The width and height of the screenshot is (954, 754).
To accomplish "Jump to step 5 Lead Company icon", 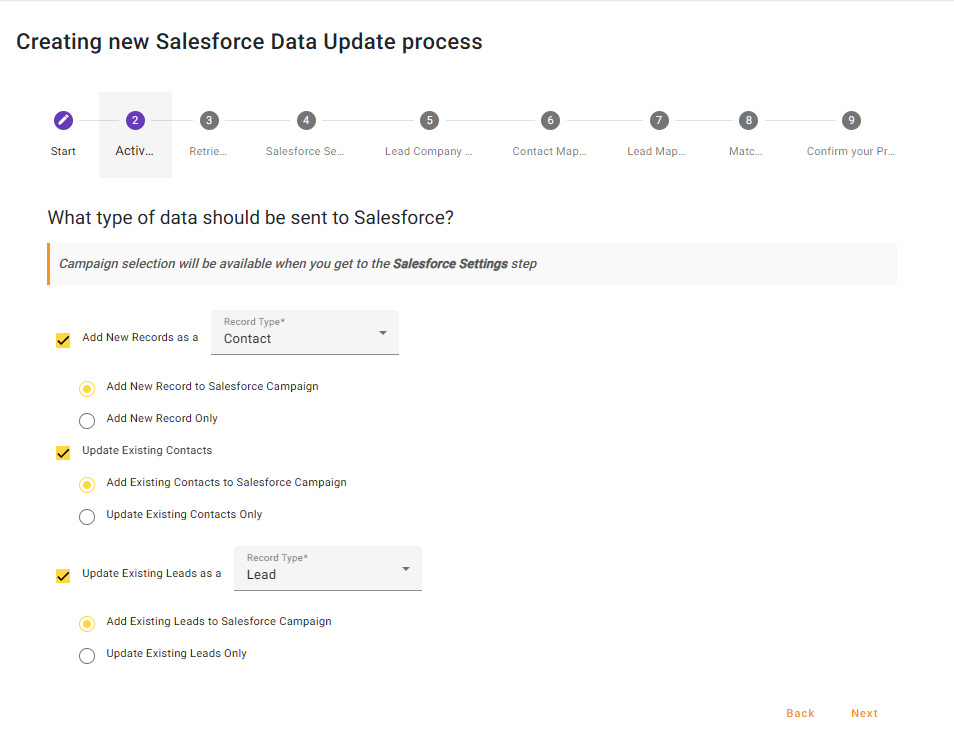I will coord(429,120).
